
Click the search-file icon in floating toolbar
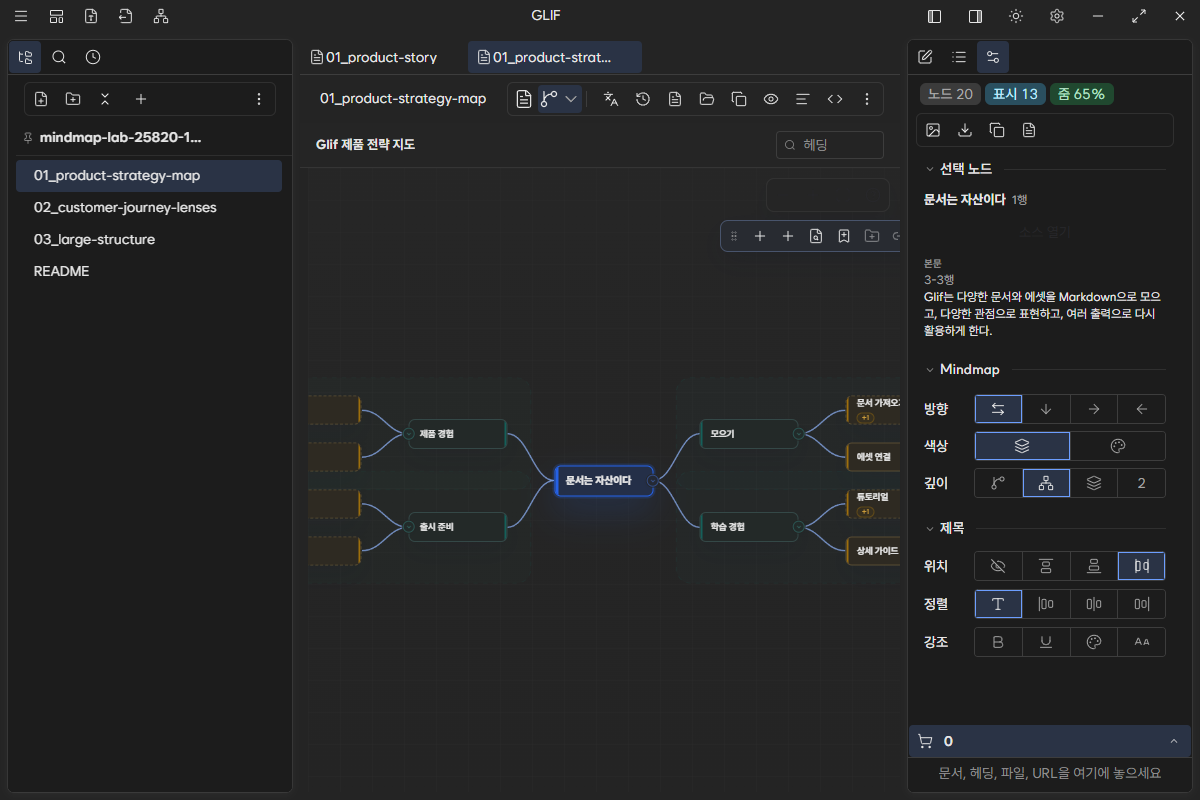[816, 236]
